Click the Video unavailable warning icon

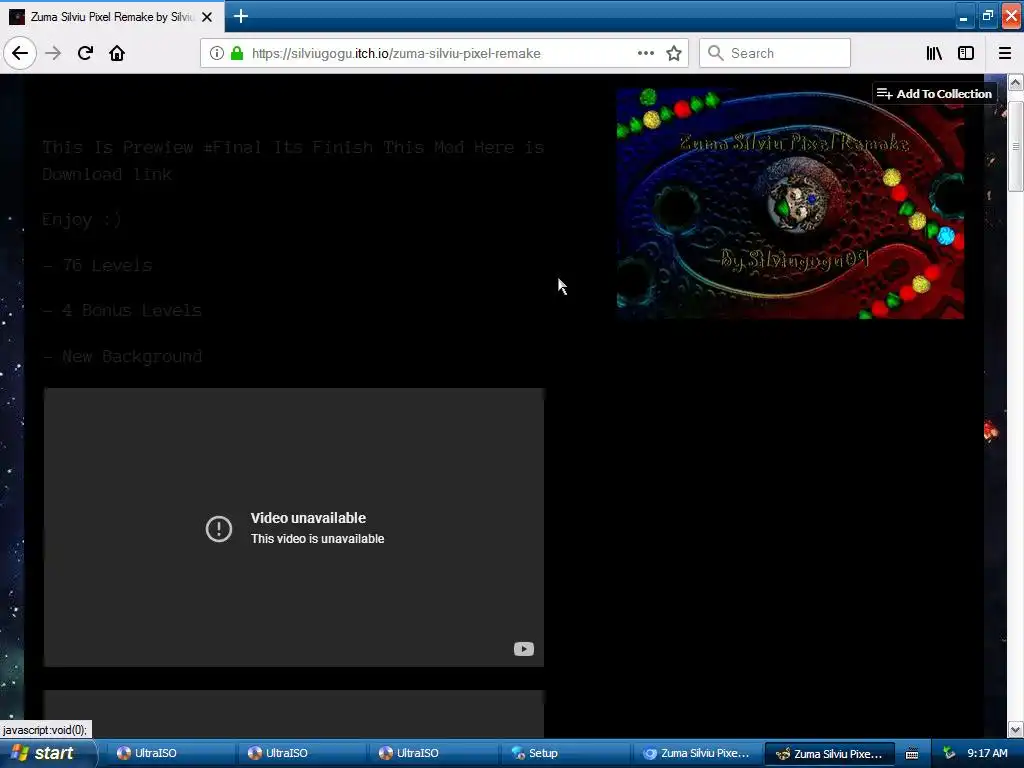tap(219, 528)
